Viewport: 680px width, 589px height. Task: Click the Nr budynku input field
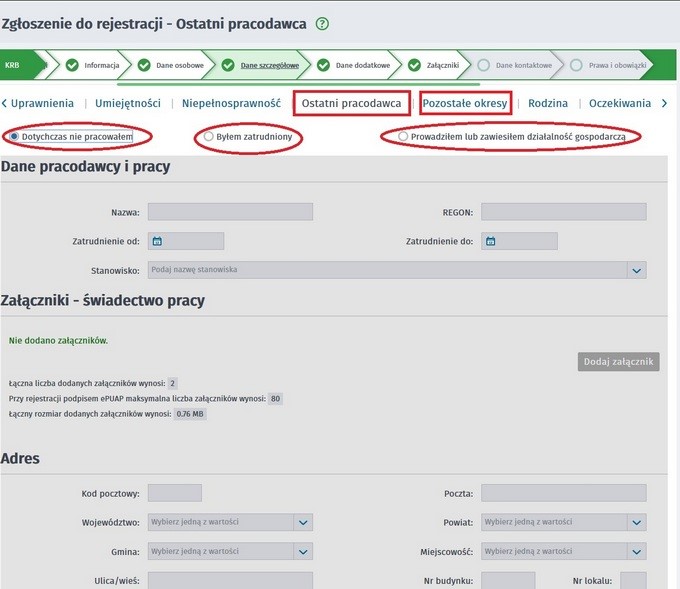pyautogui.click(x=508, y=580)
